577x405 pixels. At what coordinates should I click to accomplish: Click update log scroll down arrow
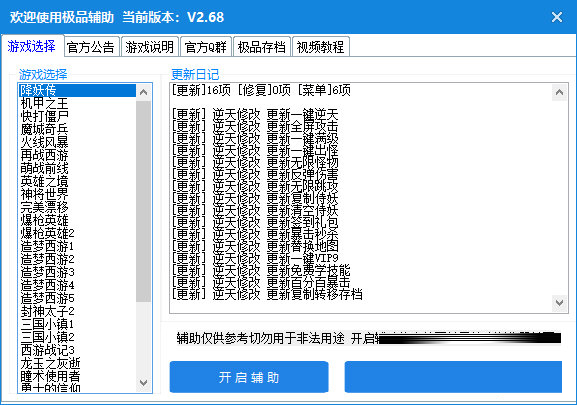click(559, 303)
